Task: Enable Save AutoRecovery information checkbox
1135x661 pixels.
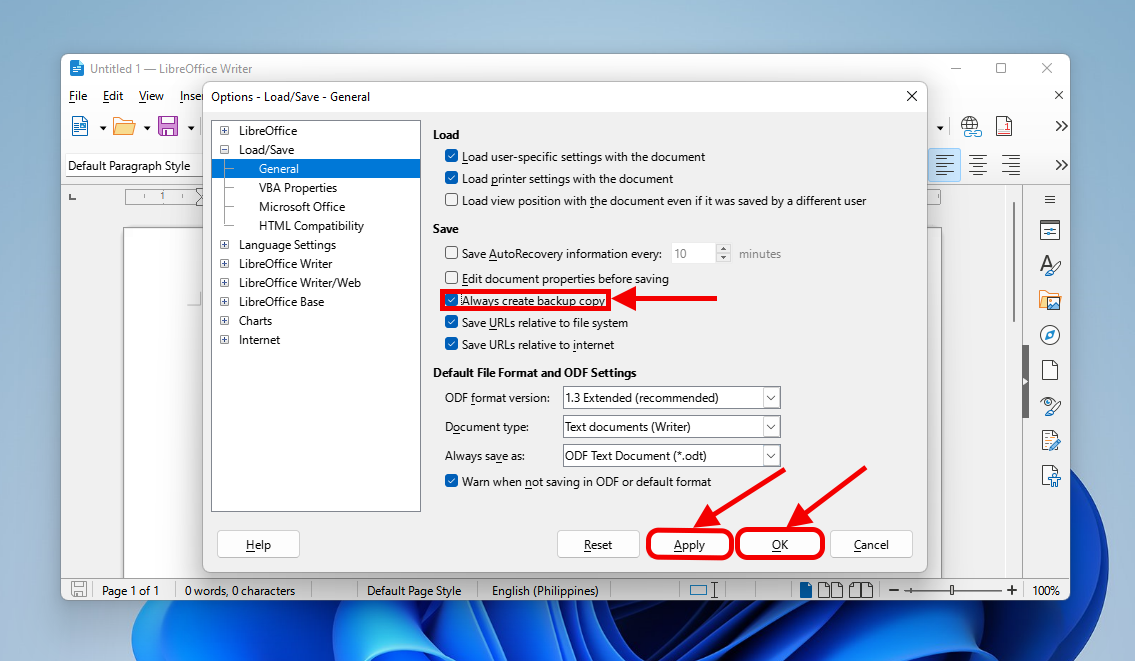Action: point(452,253)
